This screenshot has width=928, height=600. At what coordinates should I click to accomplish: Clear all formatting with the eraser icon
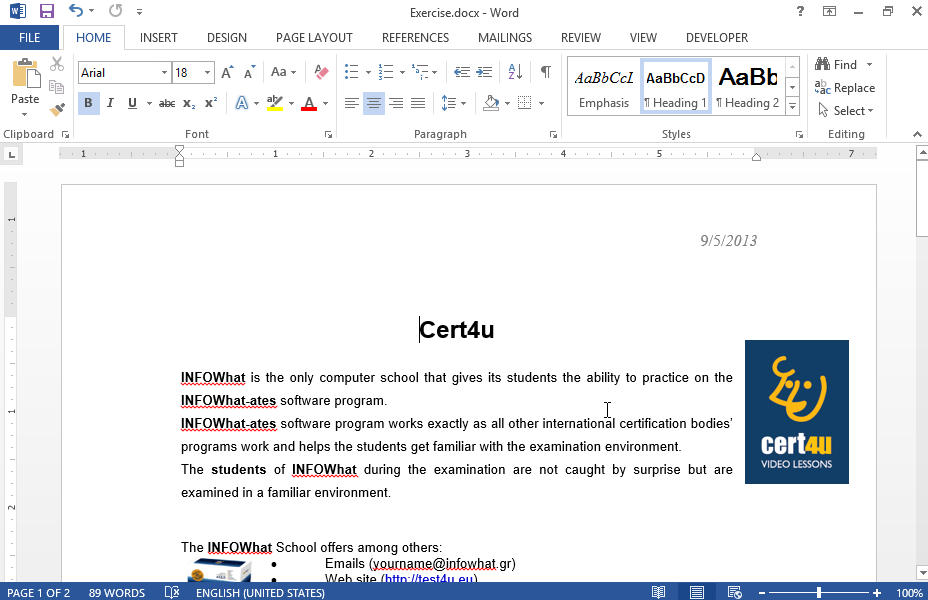tap(321, 72)
